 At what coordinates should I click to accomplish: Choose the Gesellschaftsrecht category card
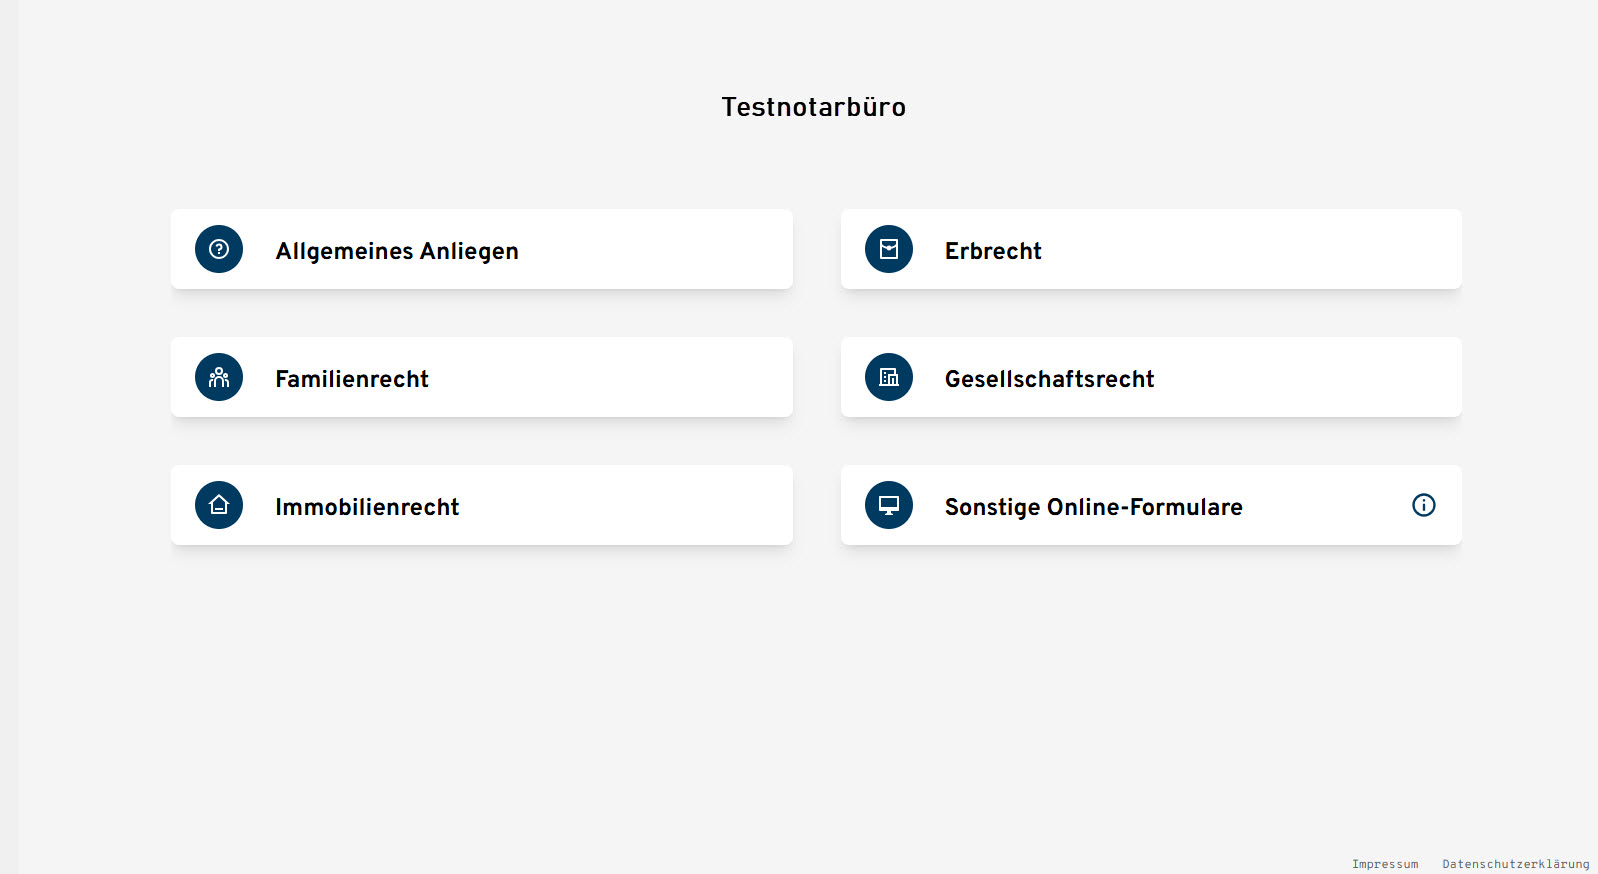coord(1151,377)
